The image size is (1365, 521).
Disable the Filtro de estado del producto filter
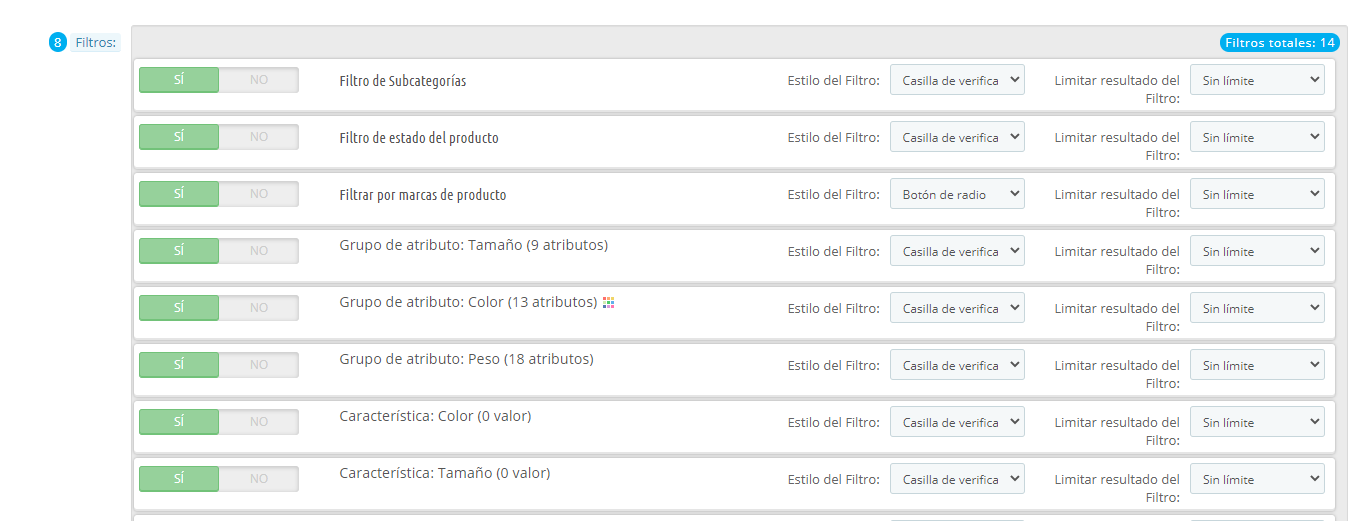coord(259,137)
